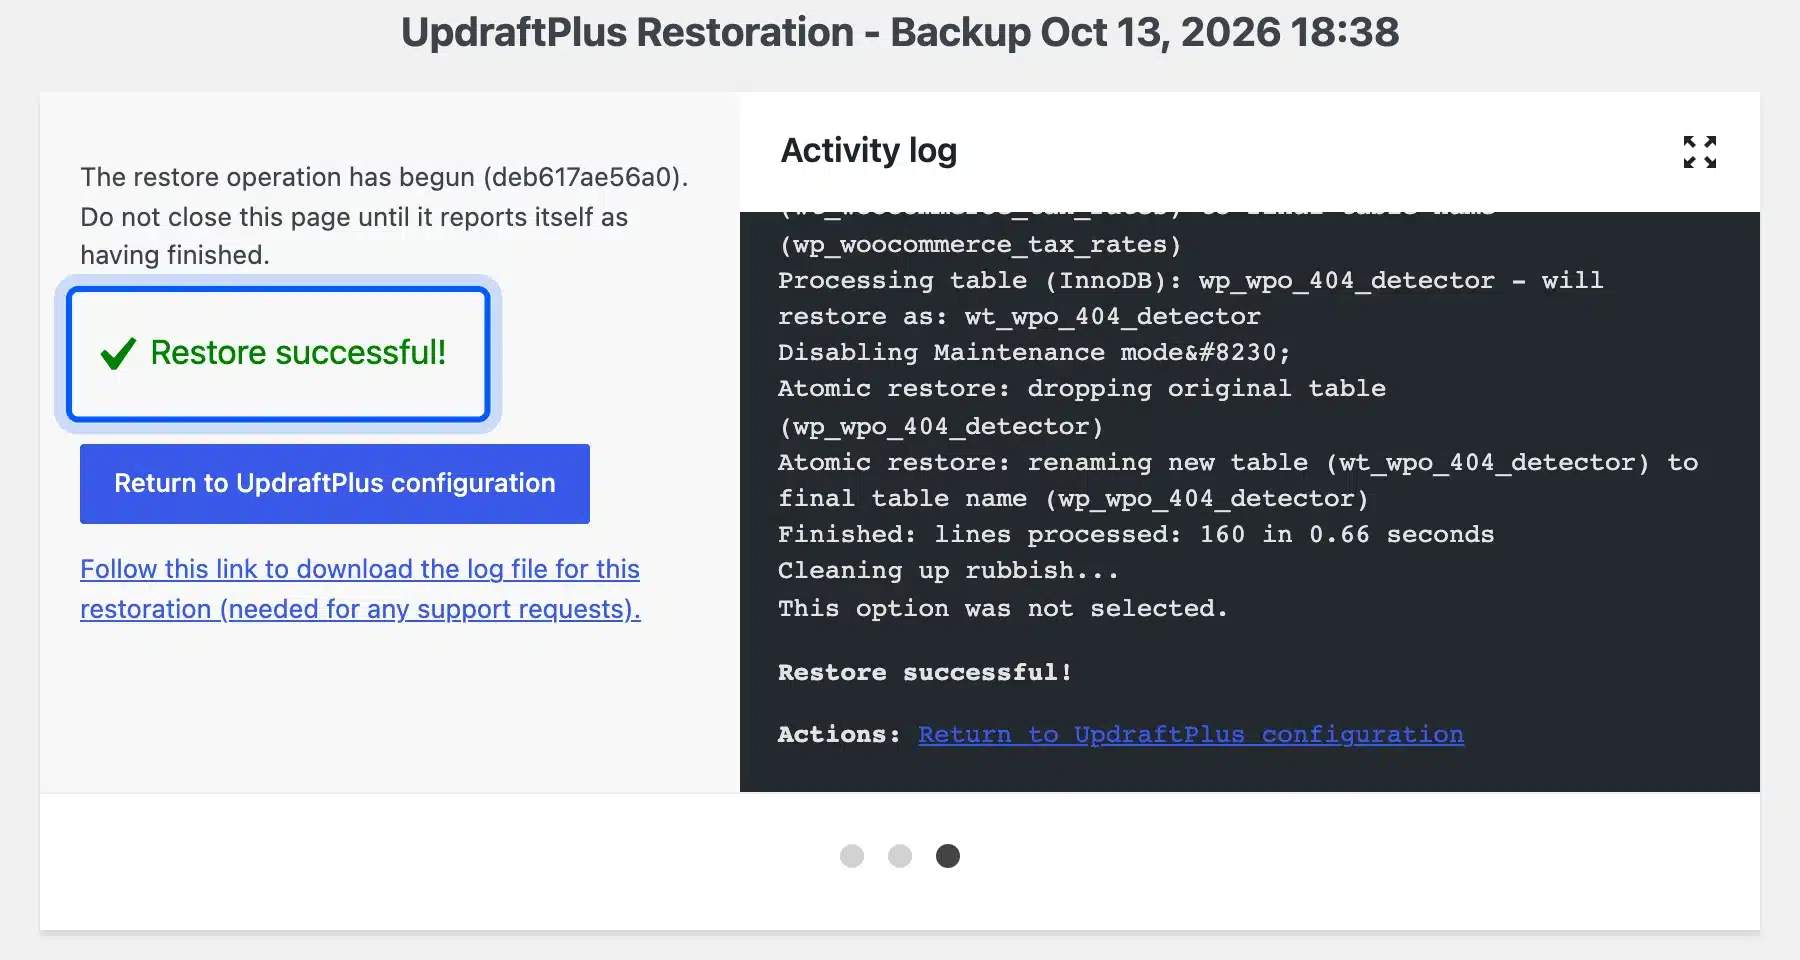Go to the second step dot
This screenshot has width=1800, height=960.
(x=900, y=856)
